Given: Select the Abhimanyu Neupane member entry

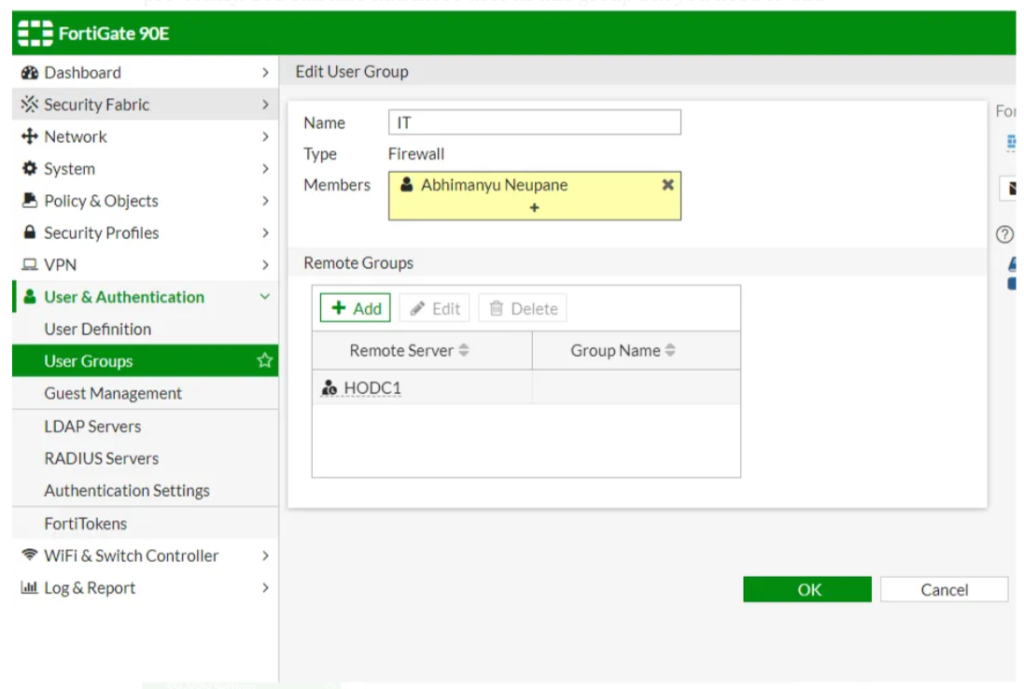Looking at the screenshot, I should pyautogui.click(x=494, y=185).
